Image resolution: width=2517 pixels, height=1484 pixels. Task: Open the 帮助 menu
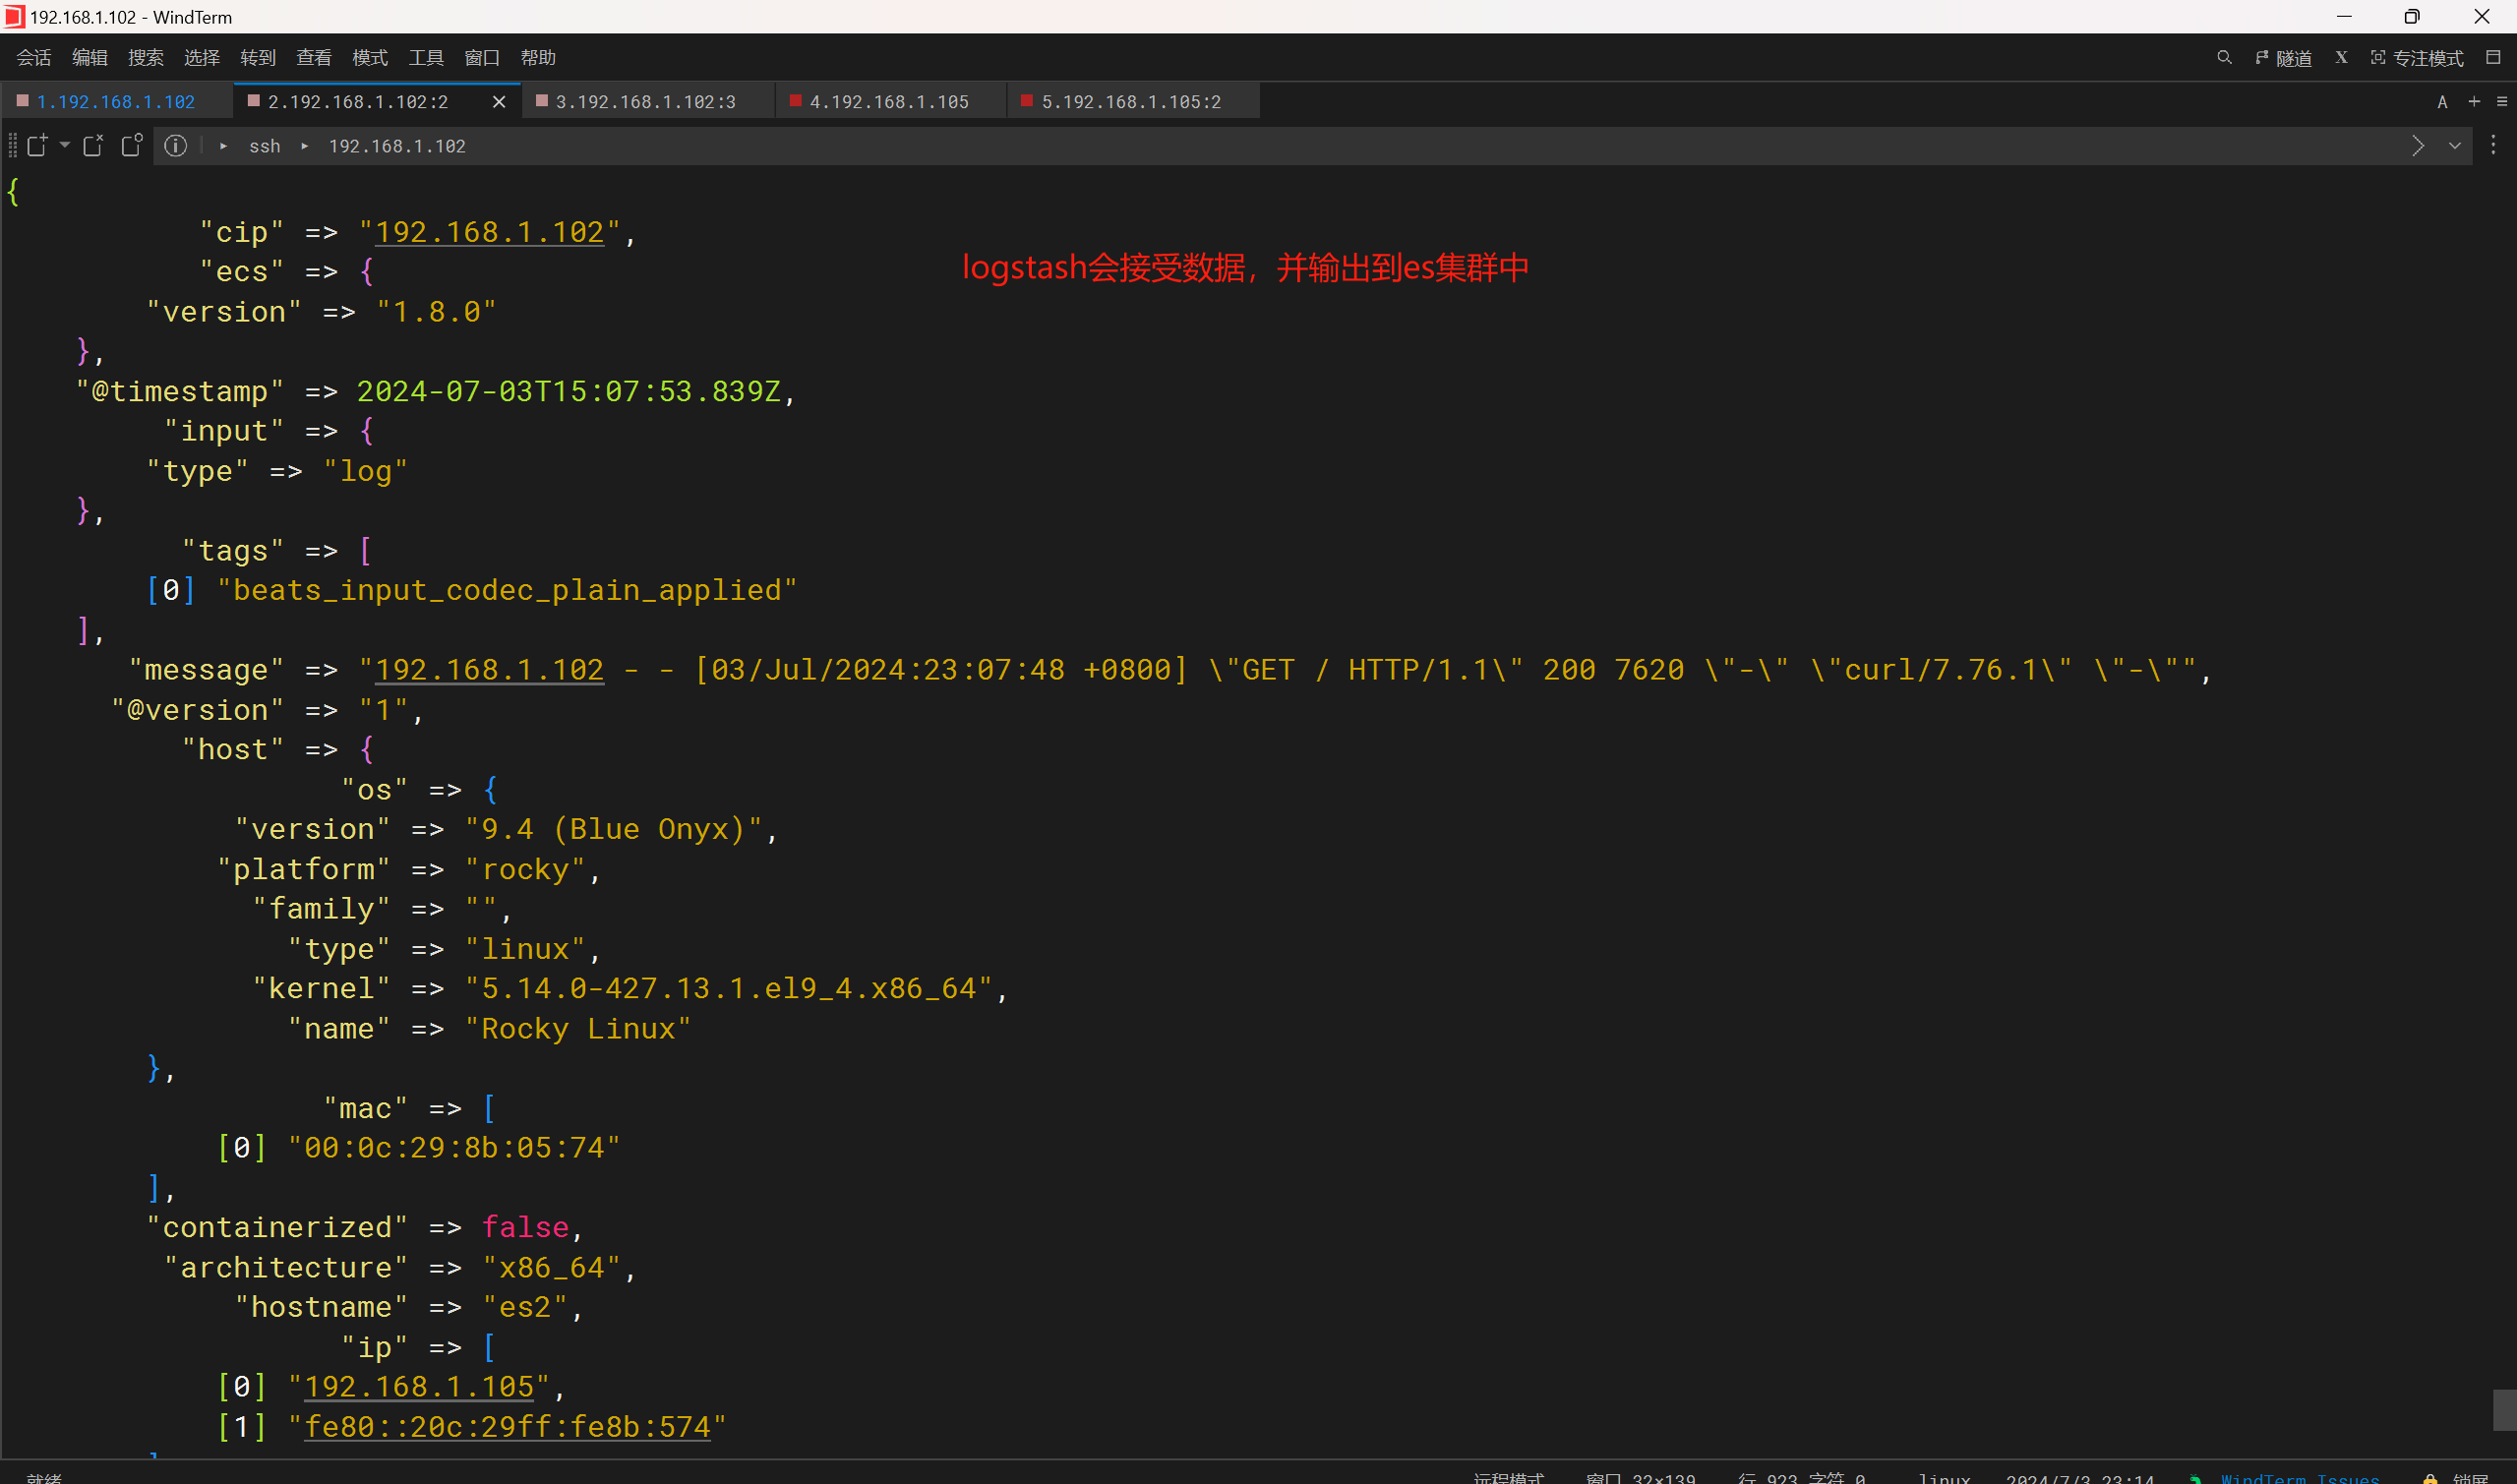tap(538, 58)
